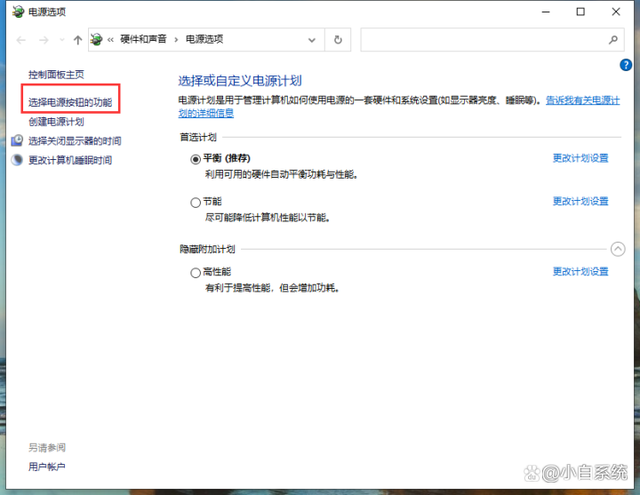Go to 硬件和声音 in the breadcrumb
Image resolution: width=640 pixels, height=495 pixels.
(146, 40)
